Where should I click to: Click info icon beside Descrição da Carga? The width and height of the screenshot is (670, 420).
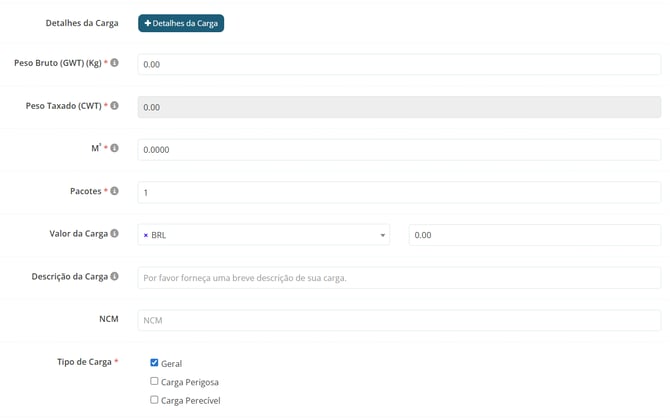coord(115,277)
